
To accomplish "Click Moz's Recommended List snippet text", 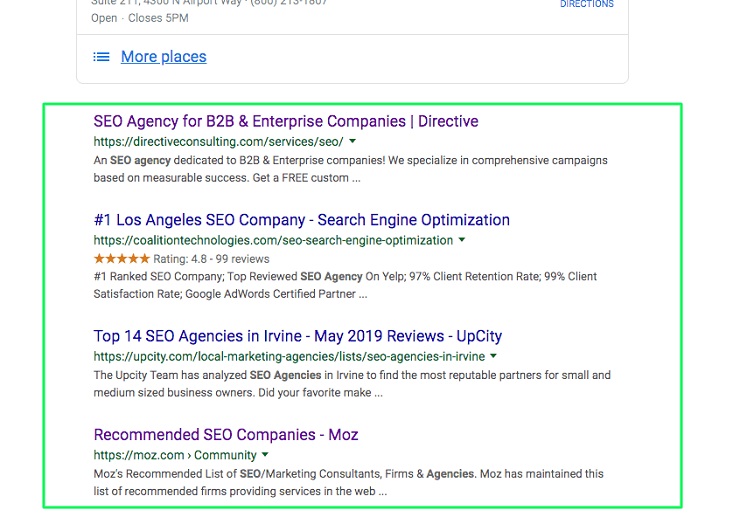I will tap(349, 483).
